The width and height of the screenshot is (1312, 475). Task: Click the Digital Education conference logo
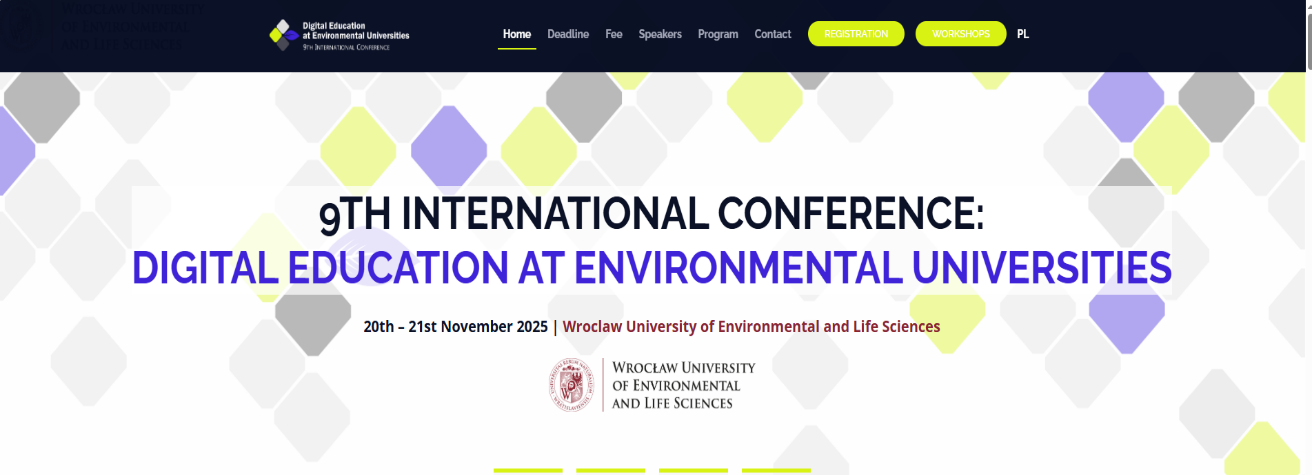pyautogui.click(x=340, y=34)
